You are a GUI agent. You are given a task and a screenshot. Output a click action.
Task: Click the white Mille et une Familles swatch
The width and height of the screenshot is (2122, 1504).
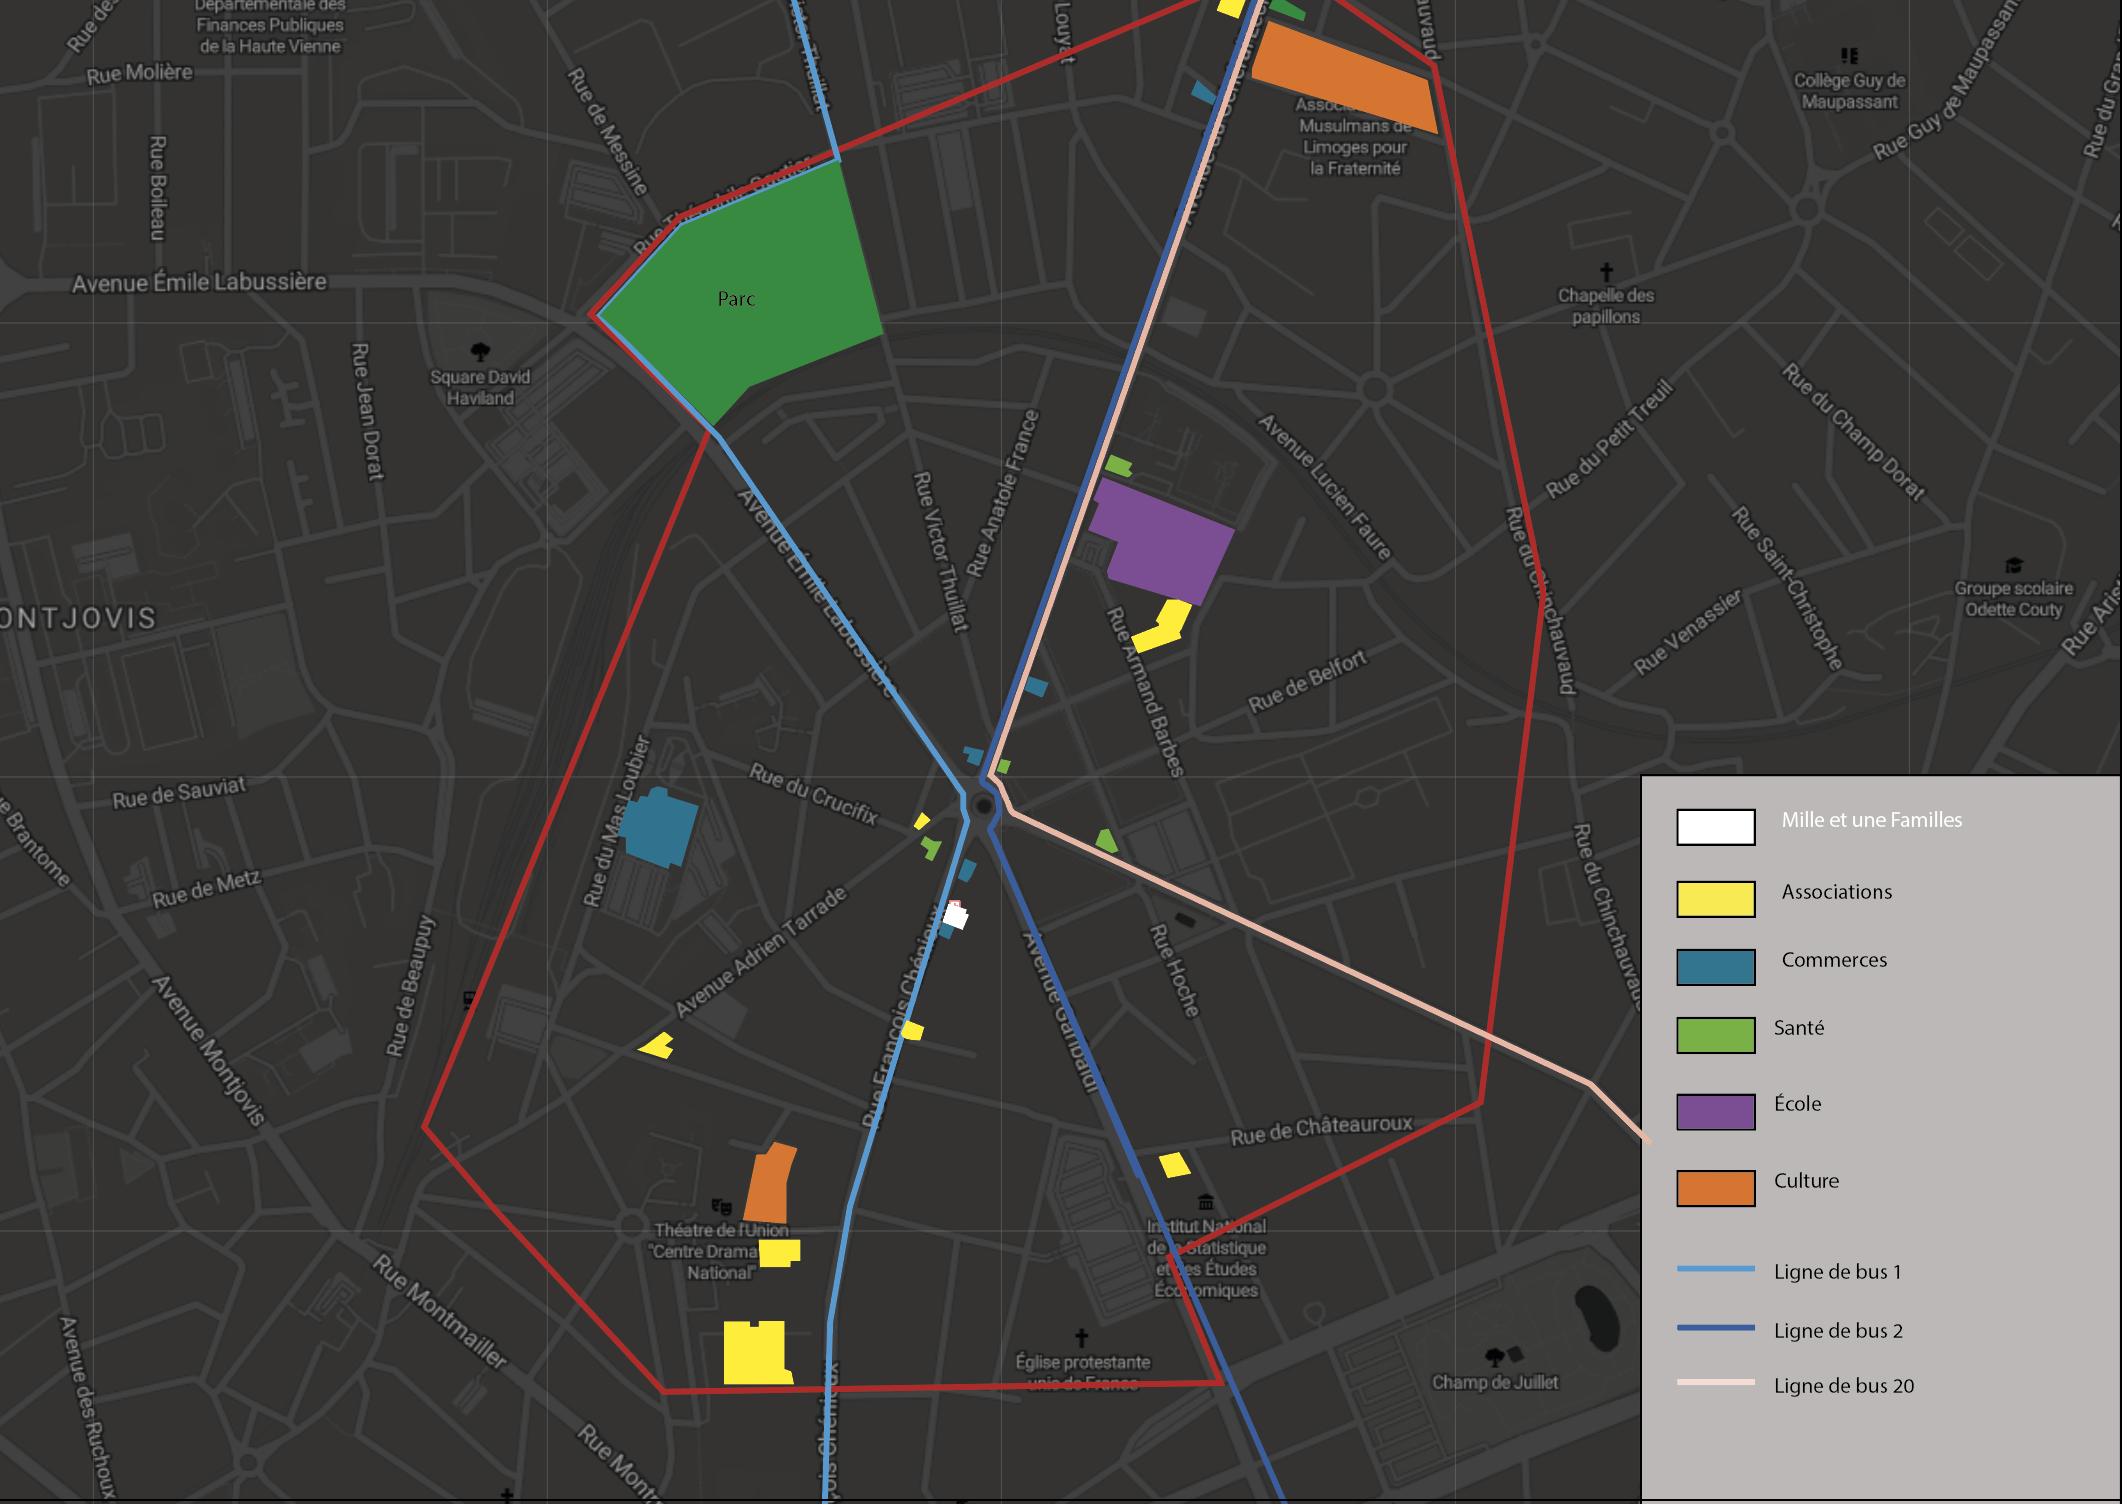tap(1715, 827)
